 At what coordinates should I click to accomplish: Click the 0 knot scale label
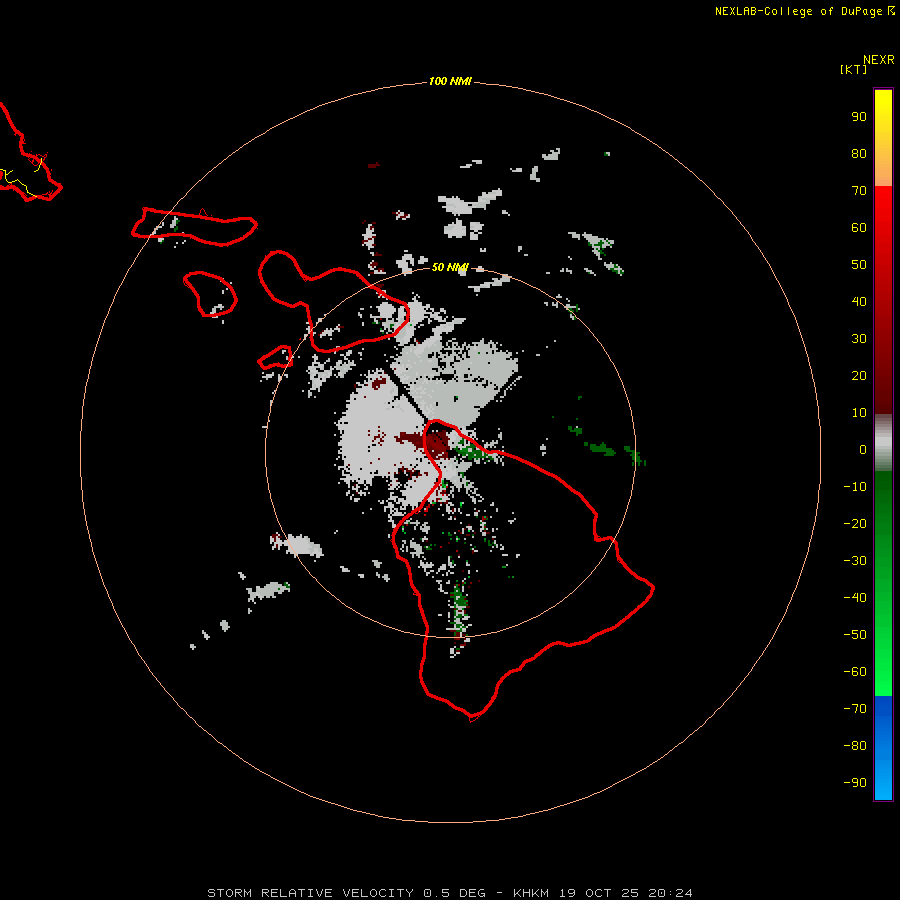click(x=863, y=450)
